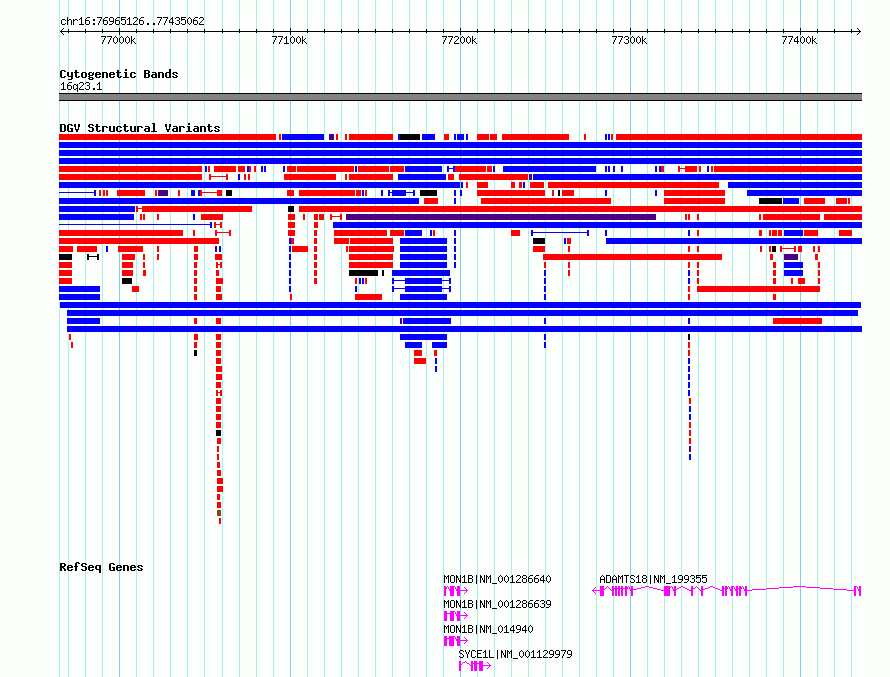The height and width of the screenshot is (677, 890).
Task: Select the MON1B NM_001286639 gene label
Action: coord(497,604)
